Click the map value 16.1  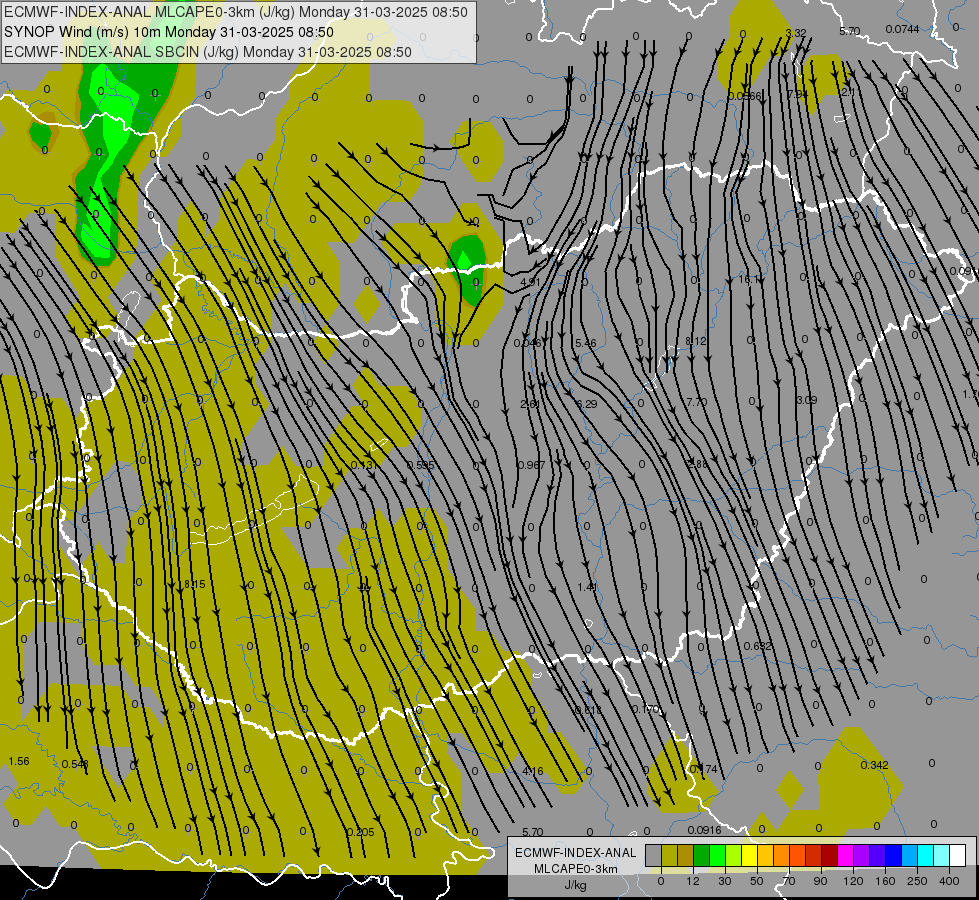click(x=749, y=280)
